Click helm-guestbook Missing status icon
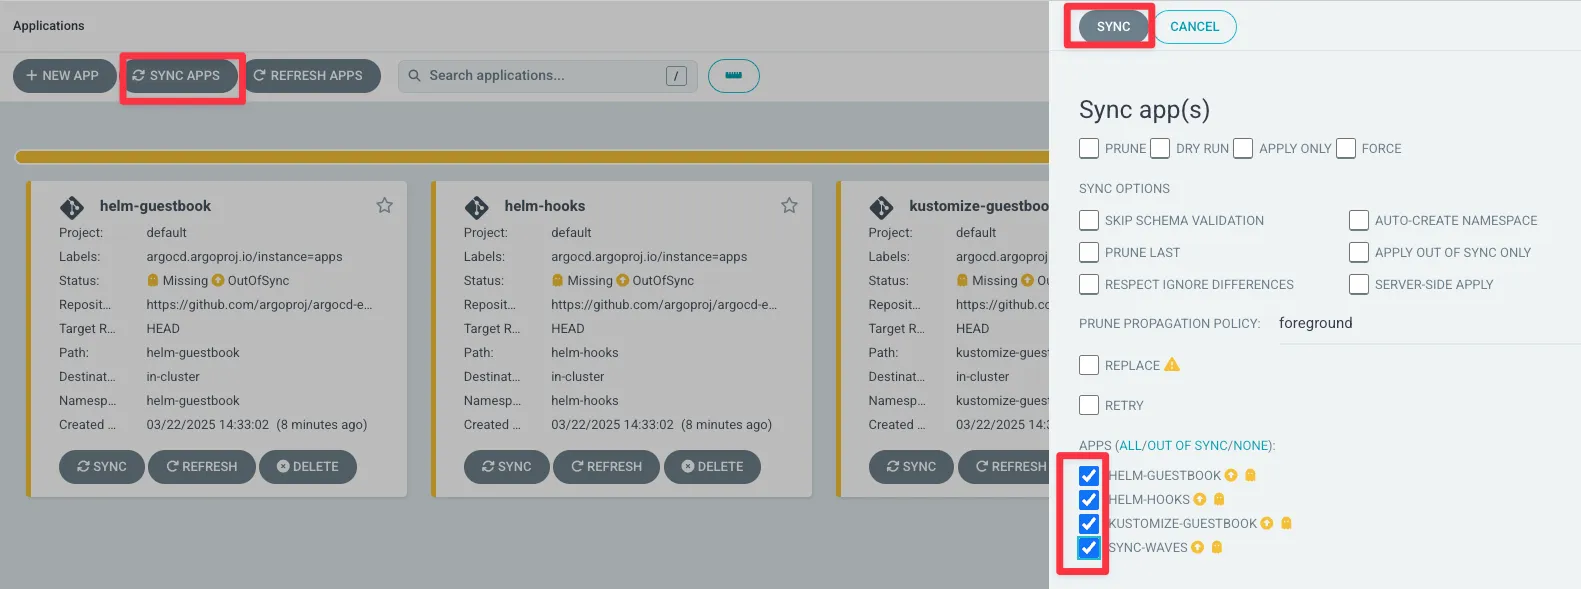Image resolution: width=1581 pixels, height=589 pixels. tap(153, 281)
